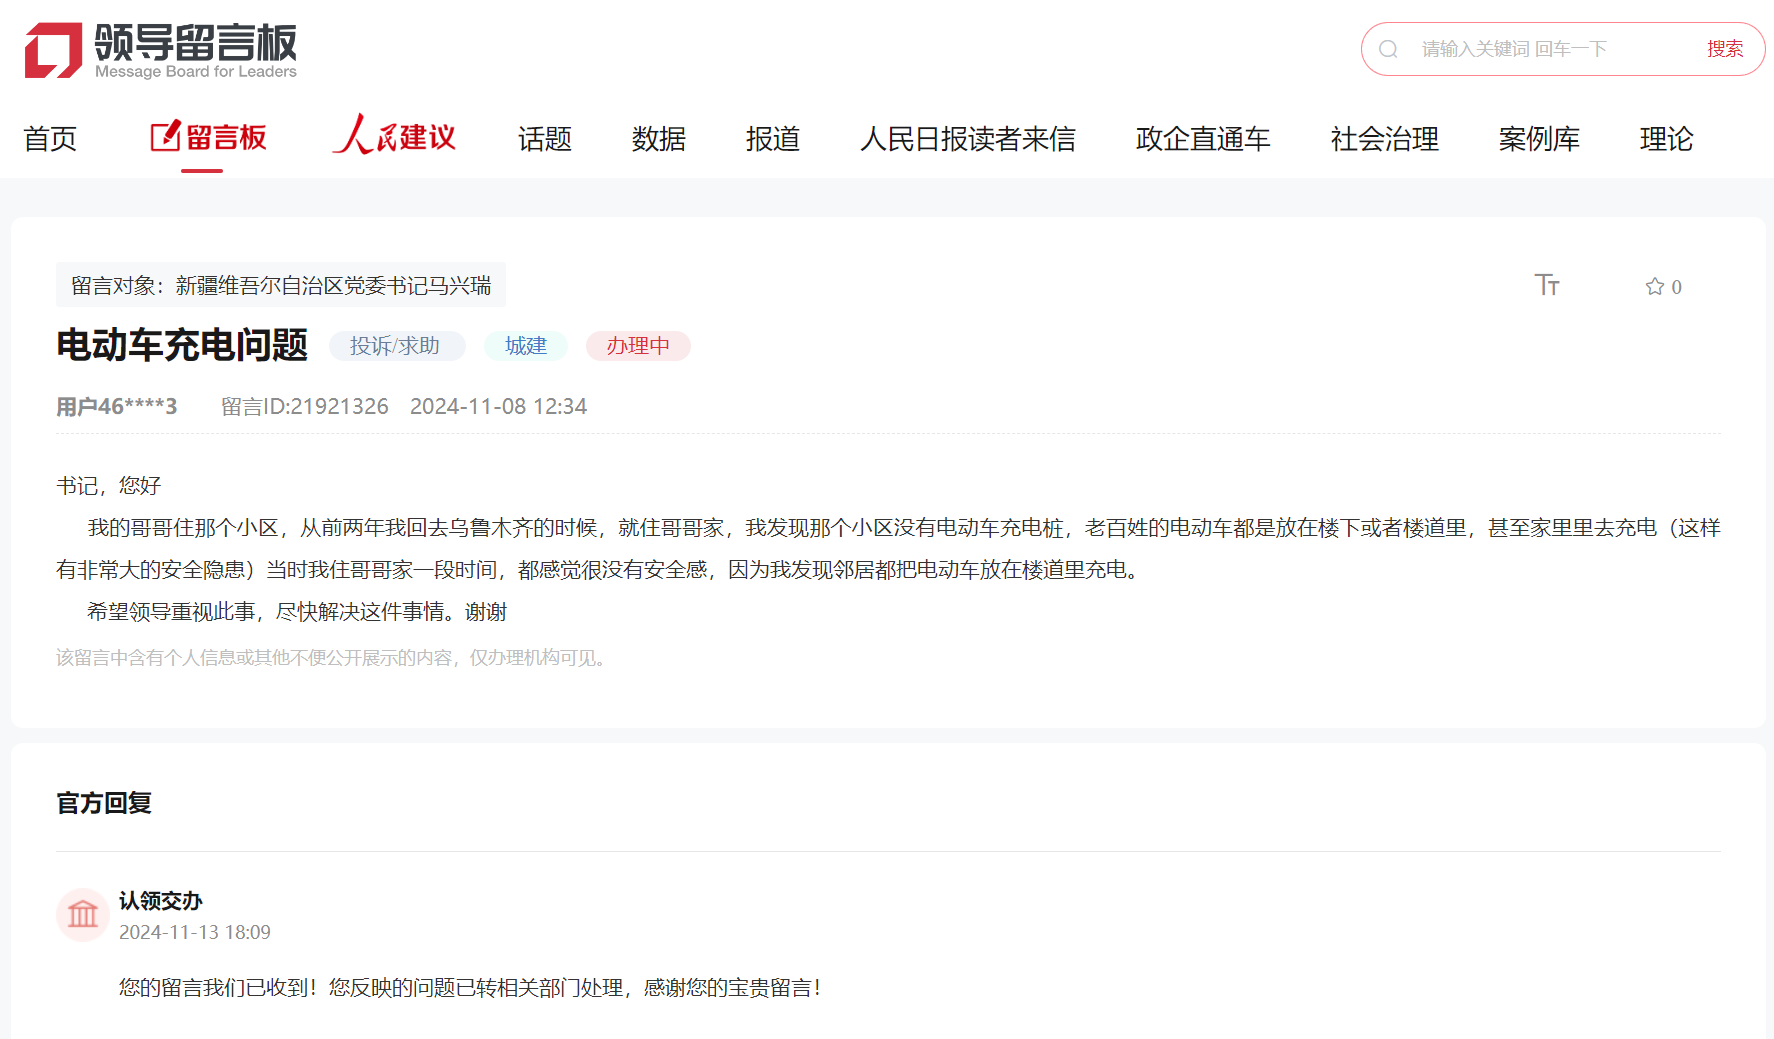The image size is (1774, 1039).
Task: Open the 社会治理 section
Action: (x=1384, y=139)
